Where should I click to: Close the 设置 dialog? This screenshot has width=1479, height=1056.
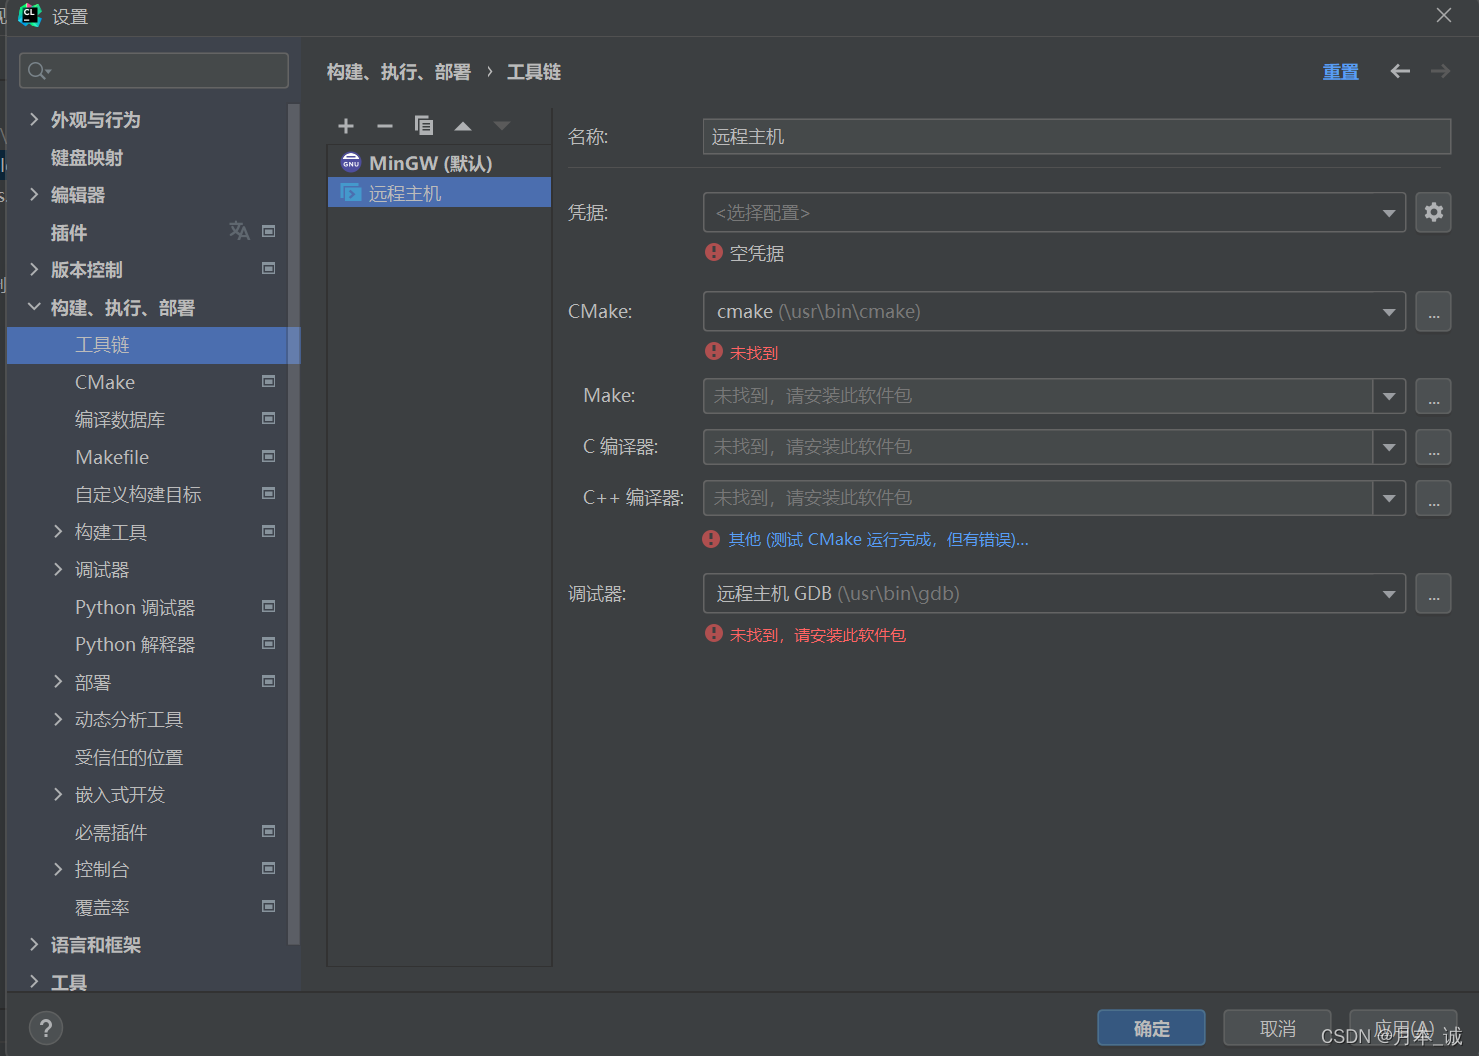tap(1443, 15)
